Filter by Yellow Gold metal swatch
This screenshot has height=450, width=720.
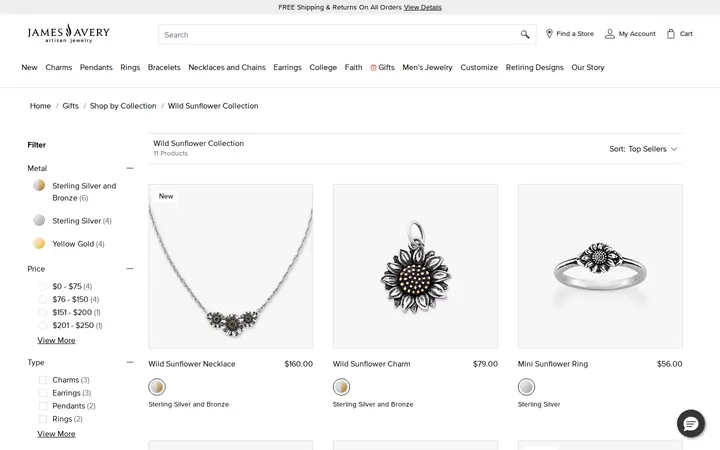click(39, 243)
